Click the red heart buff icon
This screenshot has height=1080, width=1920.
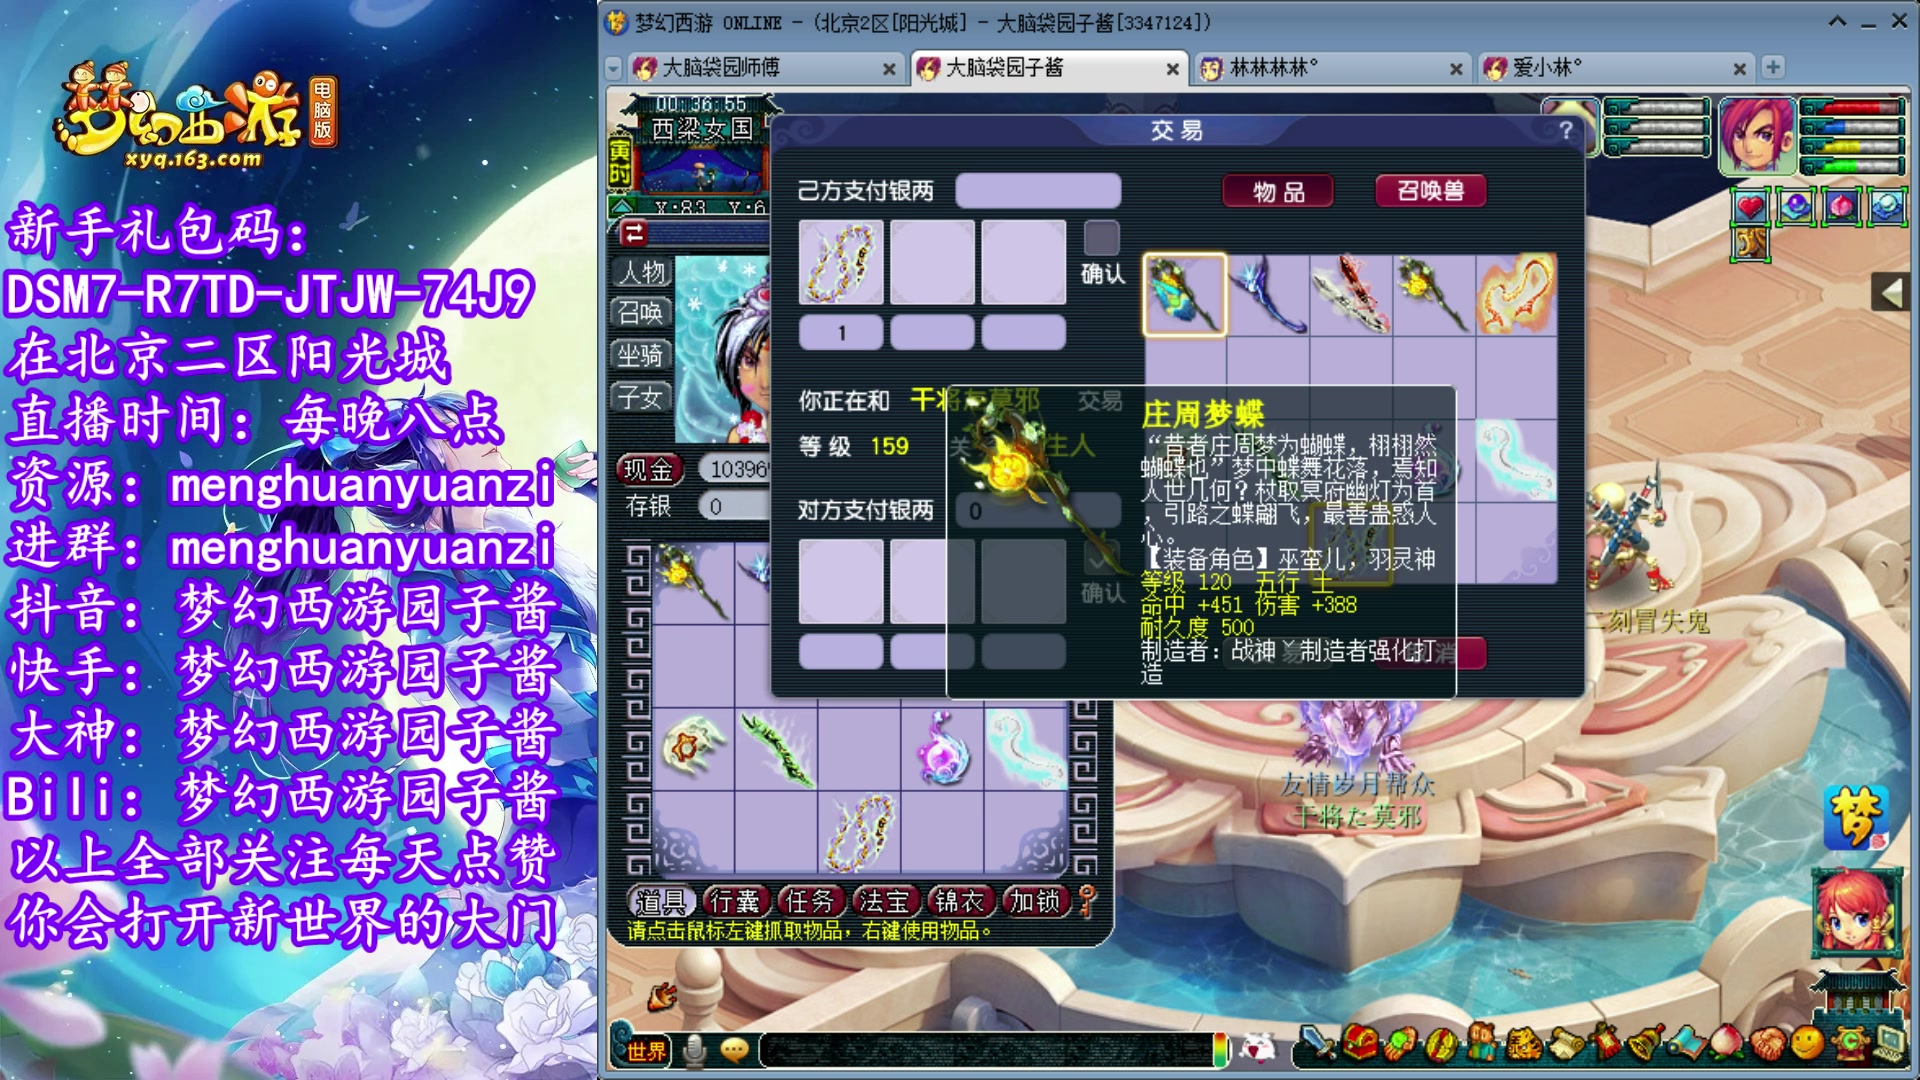click(1750, 207)
